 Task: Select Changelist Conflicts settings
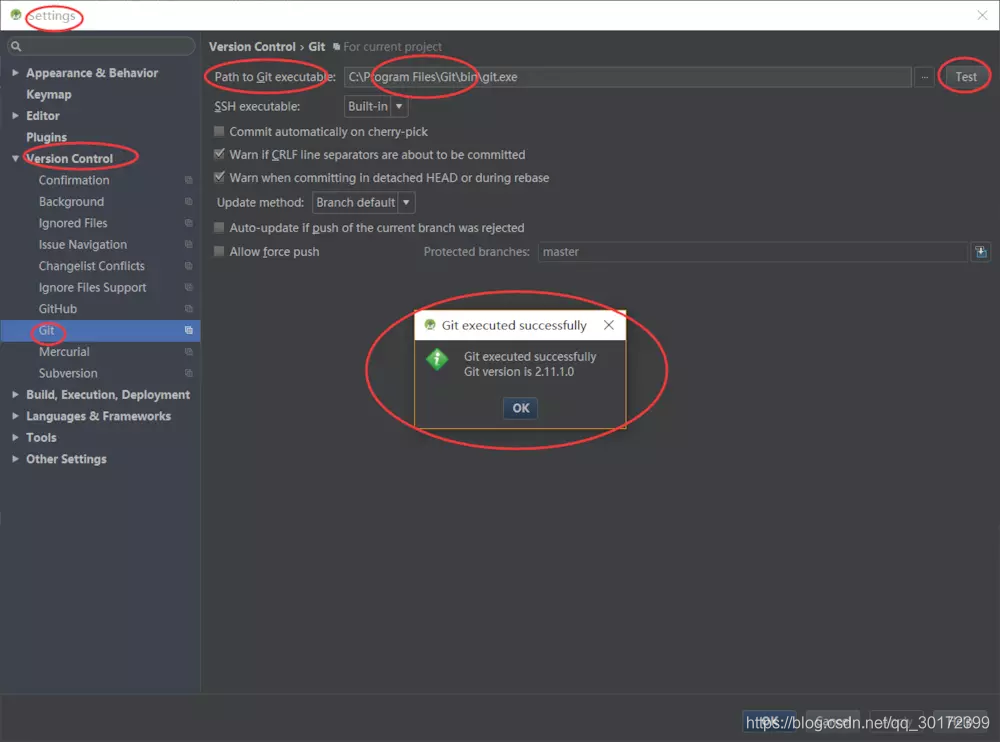pos(91,266)
